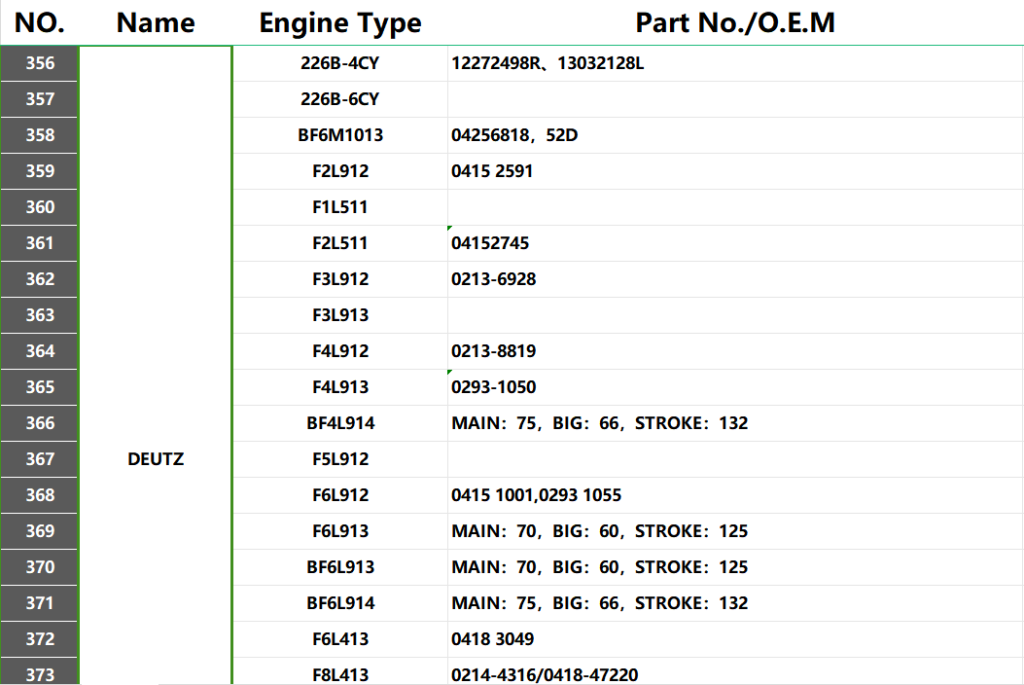This screenshot has height=685, width=1024.
Task: Select row number 367
Action: click(x=40, y=459)
